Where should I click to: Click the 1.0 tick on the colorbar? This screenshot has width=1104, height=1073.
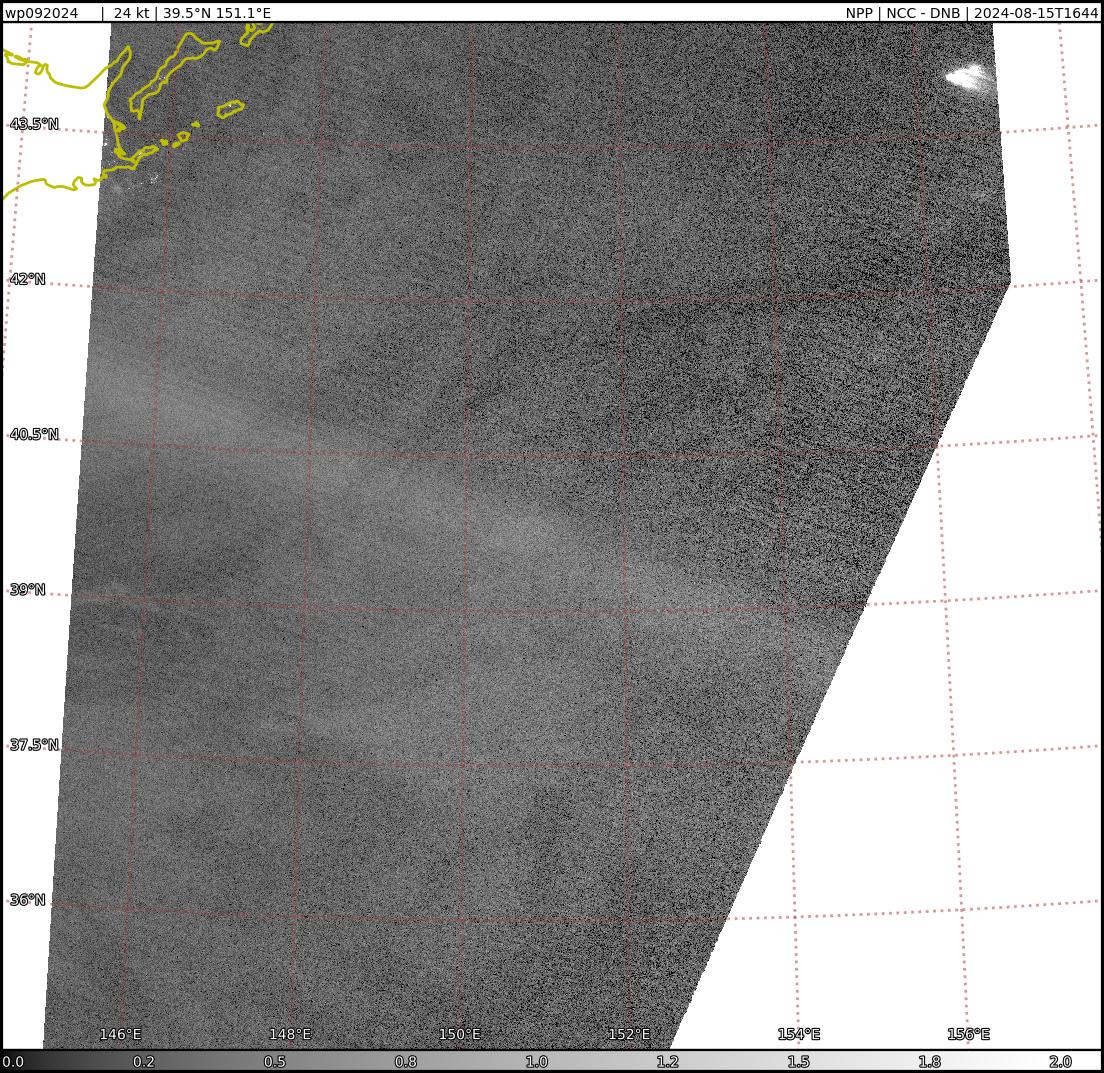(537, 1062)
